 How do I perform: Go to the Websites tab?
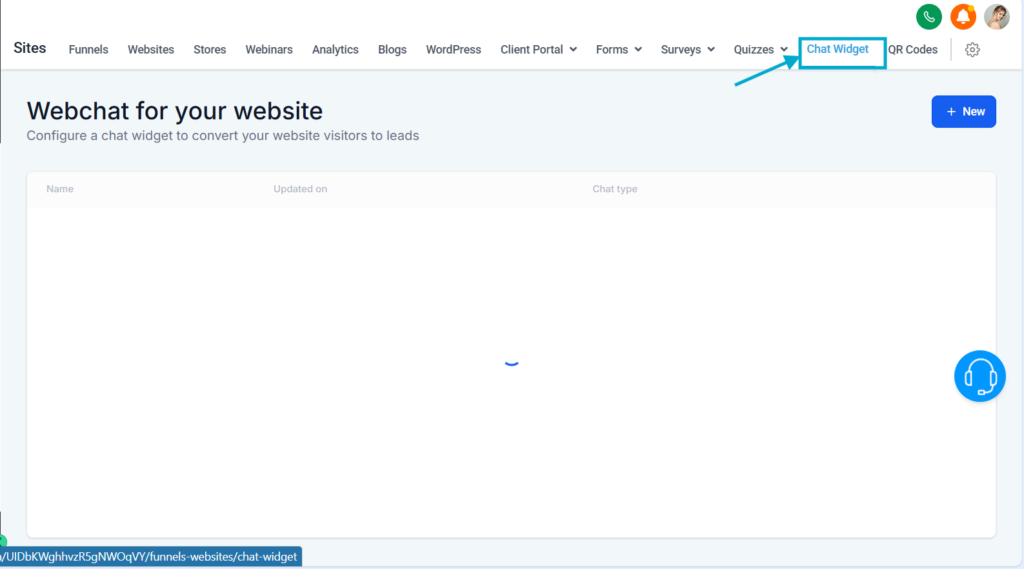(x=151, y=50)
